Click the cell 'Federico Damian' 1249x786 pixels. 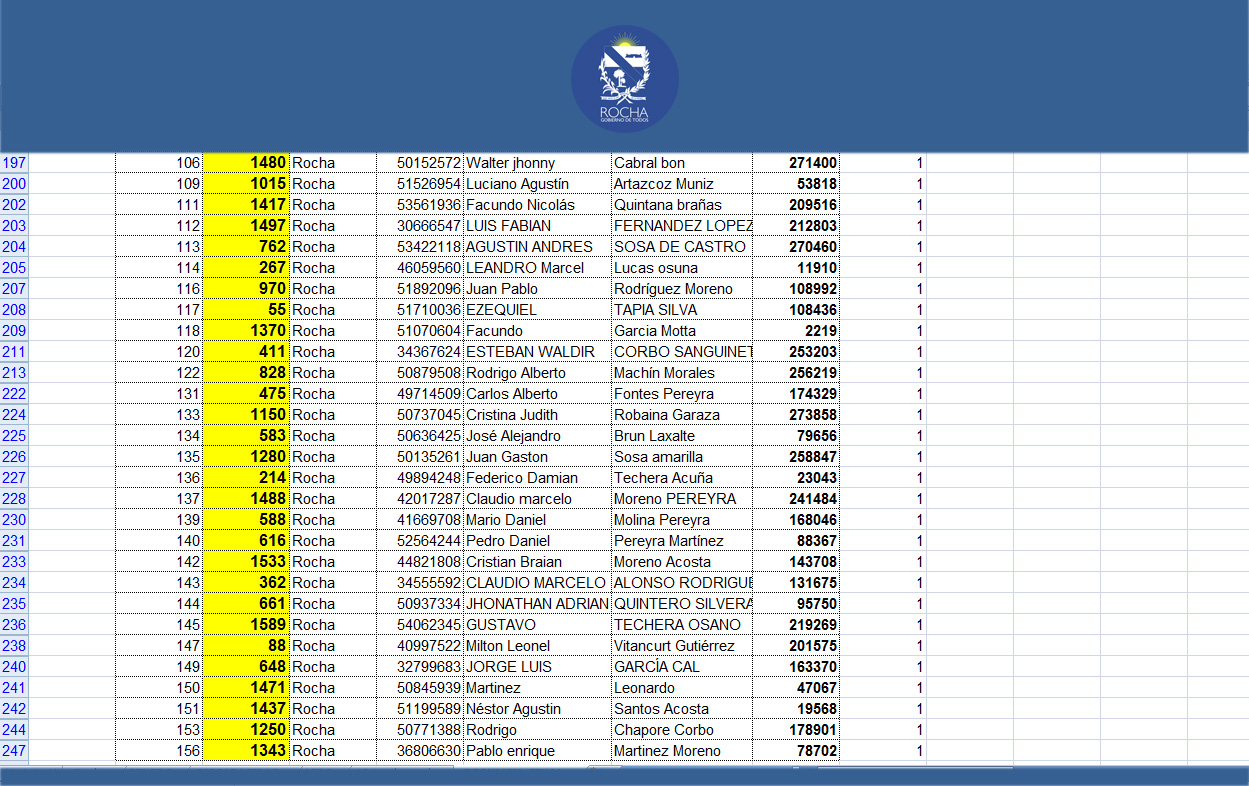click(x=538, y=478)
